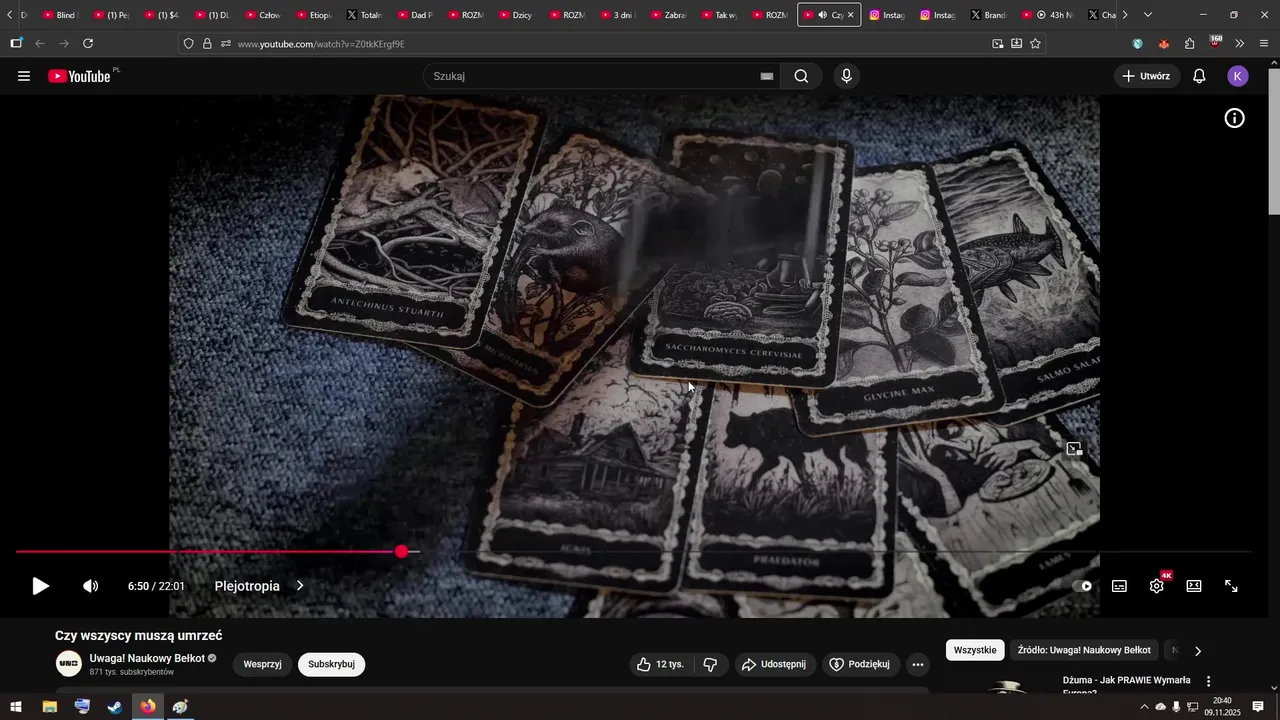Play the video
The height and width of the screenshot is (720, 1280).
coord(40,586)
